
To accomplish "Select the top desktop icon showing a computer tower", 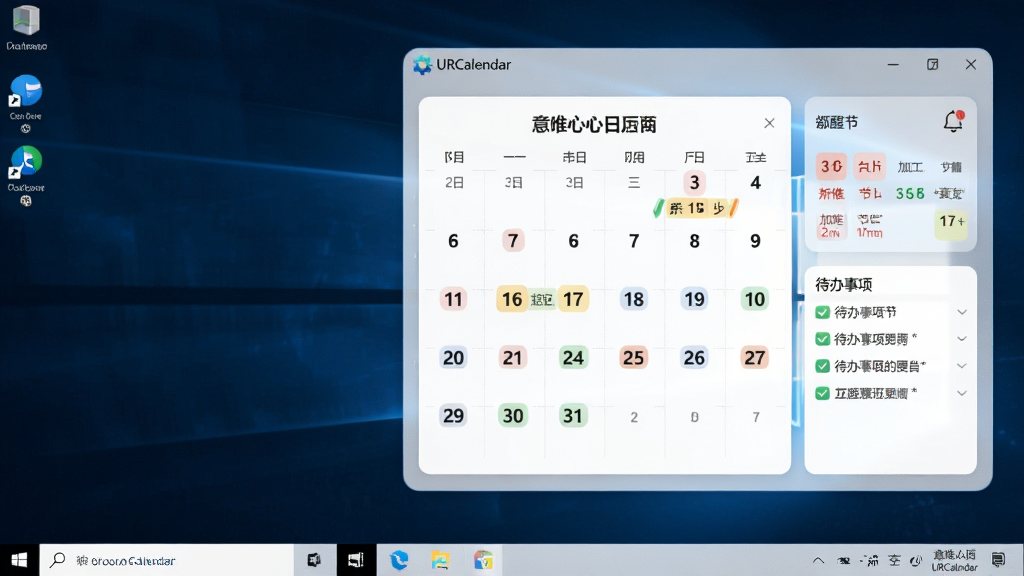I will (26, 20).
